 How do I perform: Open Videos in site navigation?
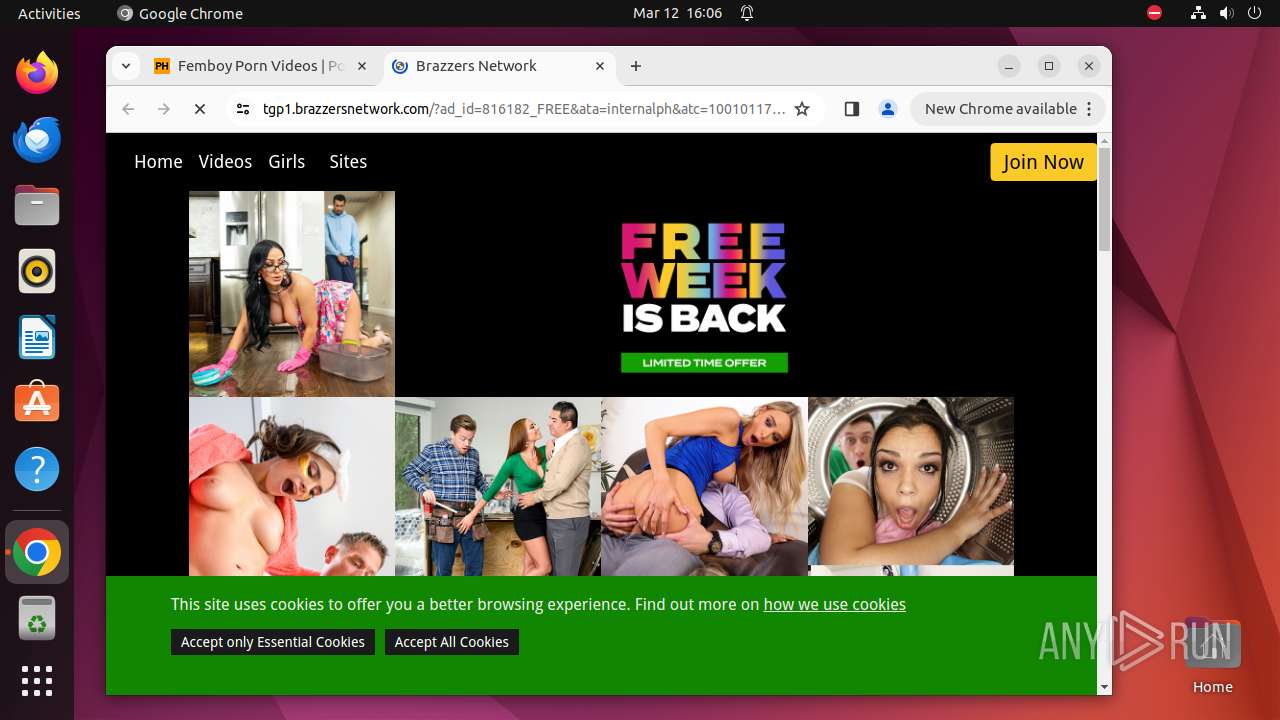(x=225, y=162)
